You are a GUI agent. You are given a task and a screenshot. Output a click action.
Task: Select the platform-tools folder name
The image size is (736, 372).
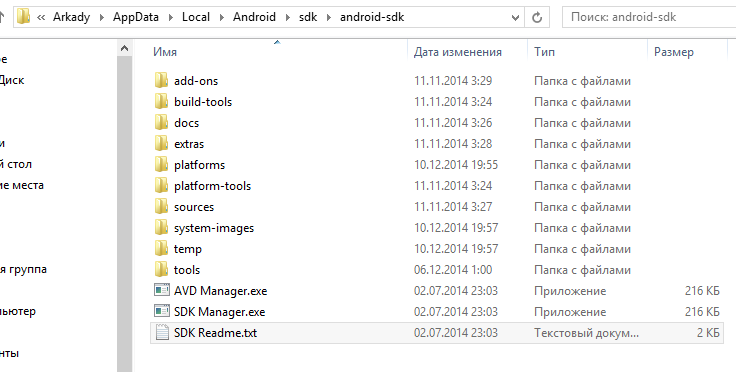point(212,186)
